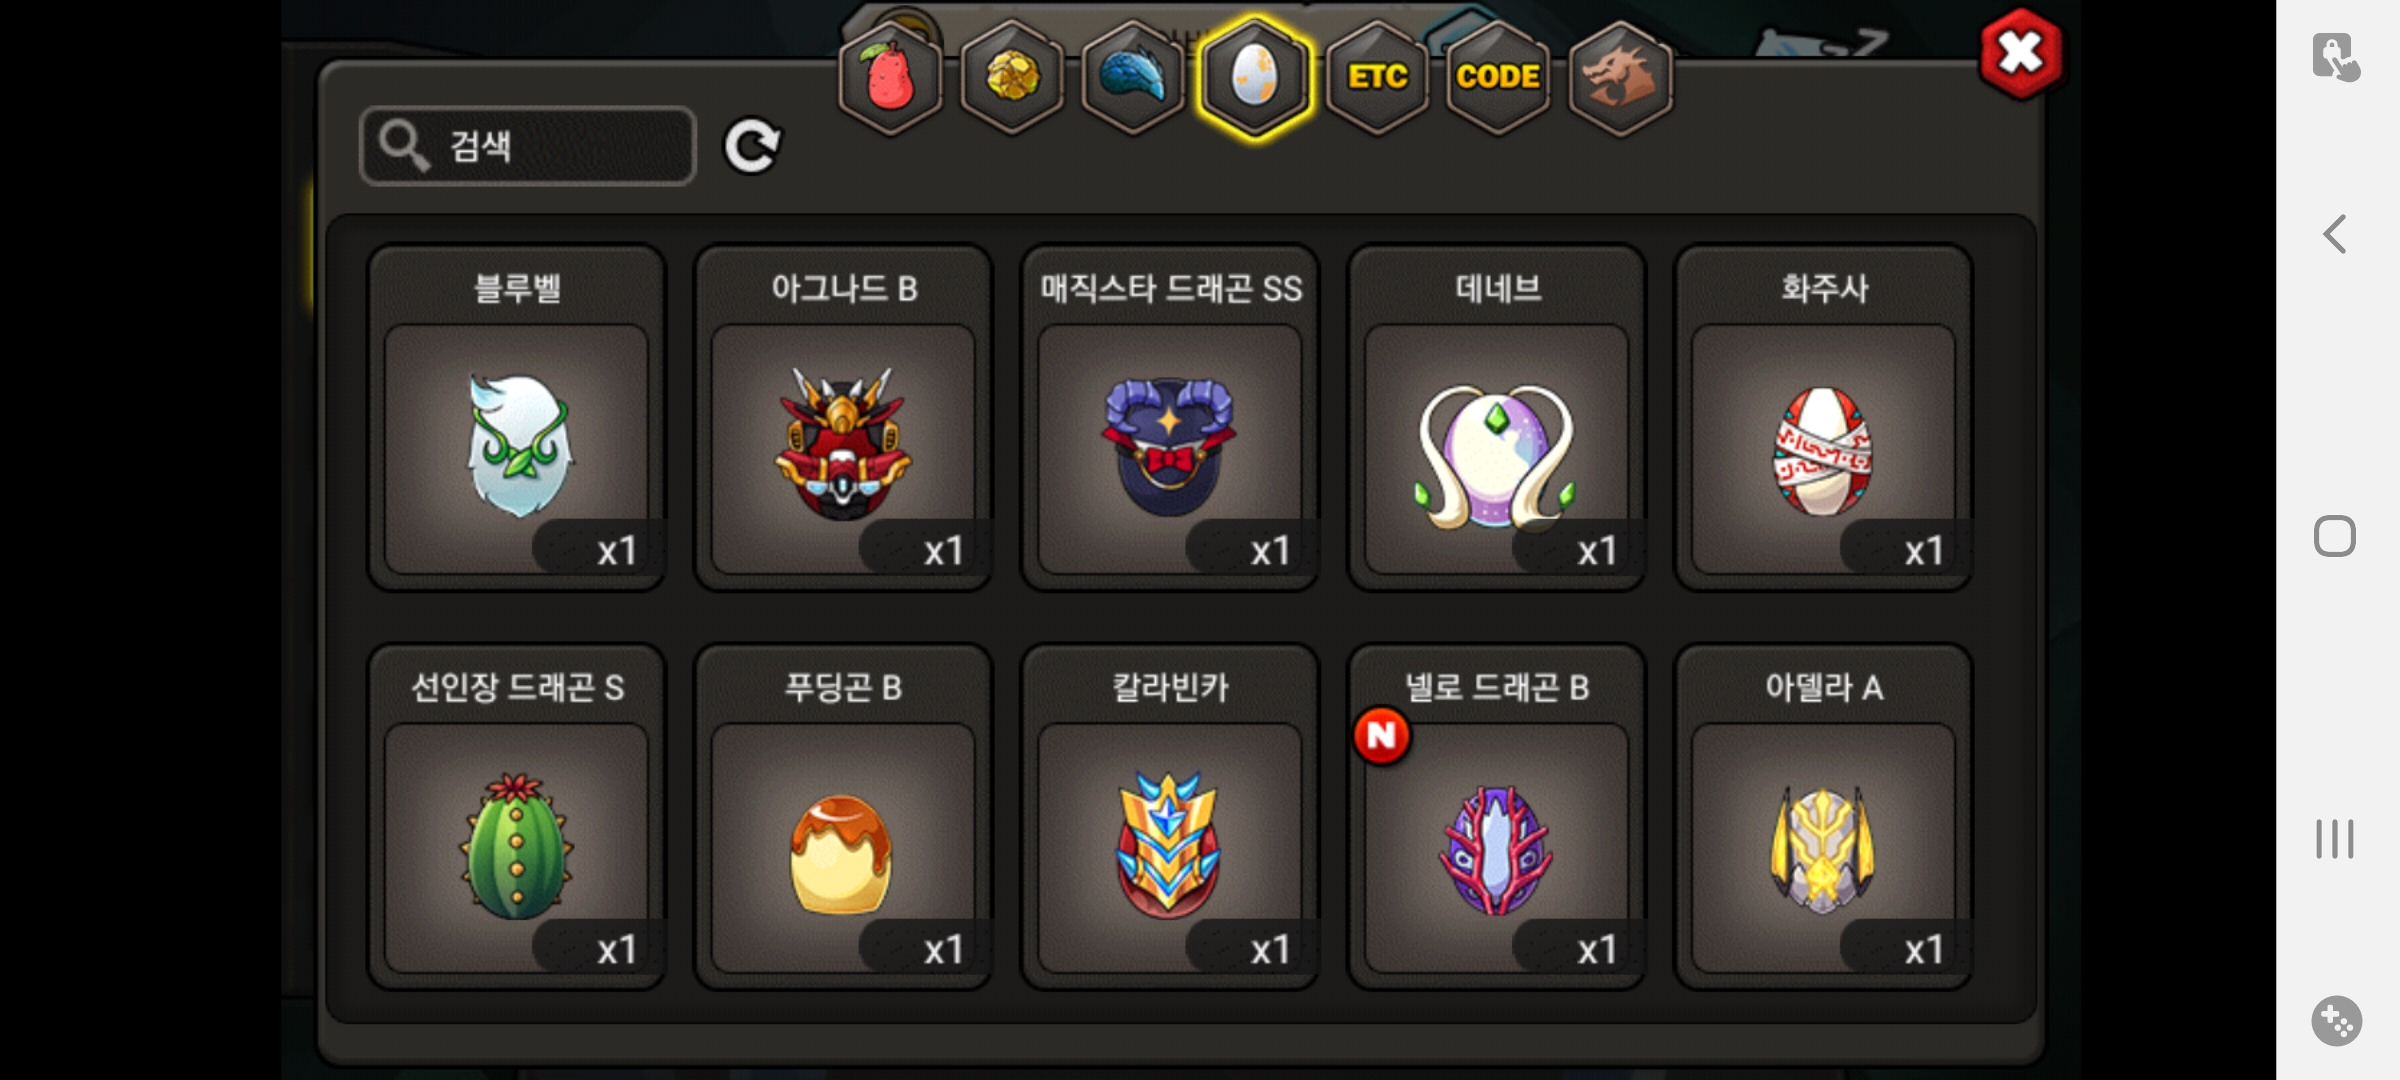Choose the 데네브 egg
The height and width of the screenshot is (1080, 2400).
click(x=1497, y=418)
